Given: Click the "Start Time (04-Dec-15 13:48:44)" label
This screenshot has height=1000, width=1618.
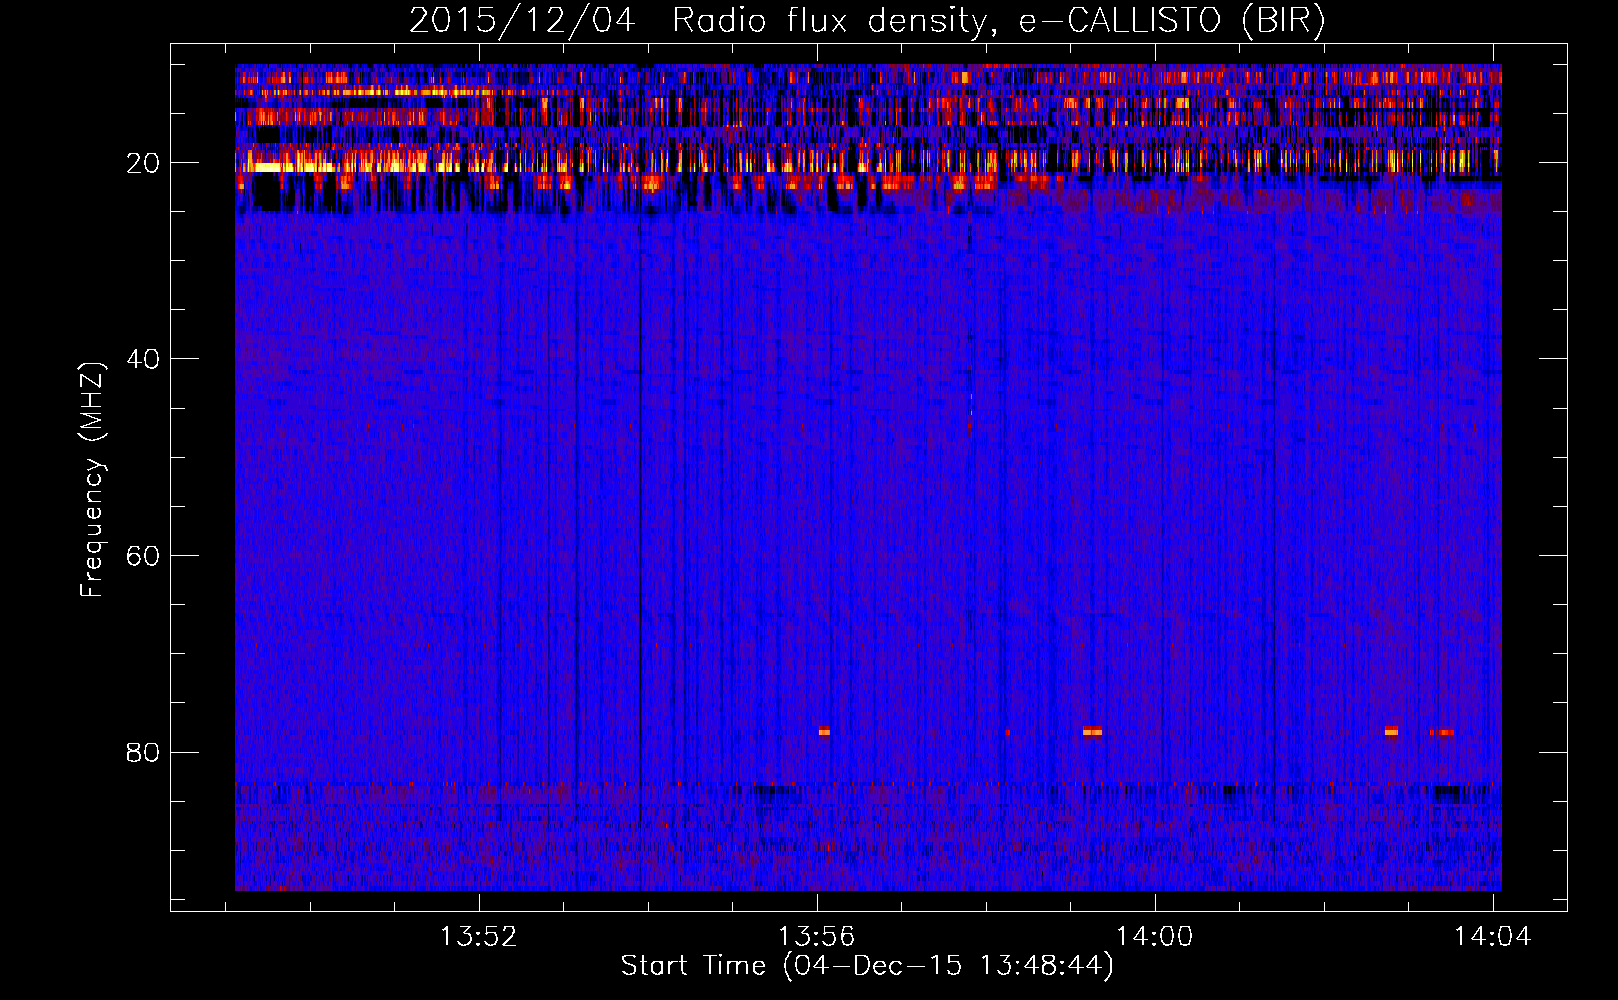Looking at the screenshot, I should 867,966.
